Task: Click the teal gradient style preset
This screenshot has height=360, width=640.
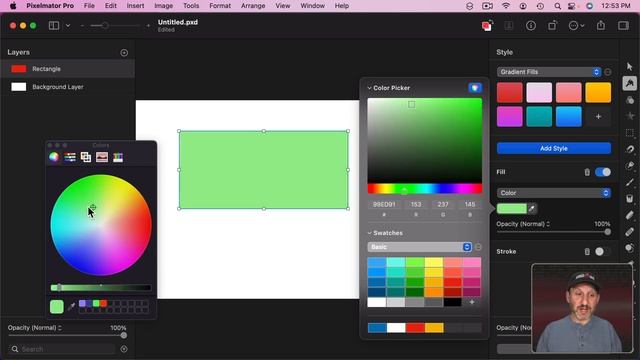Action: [x=539, y=117]
